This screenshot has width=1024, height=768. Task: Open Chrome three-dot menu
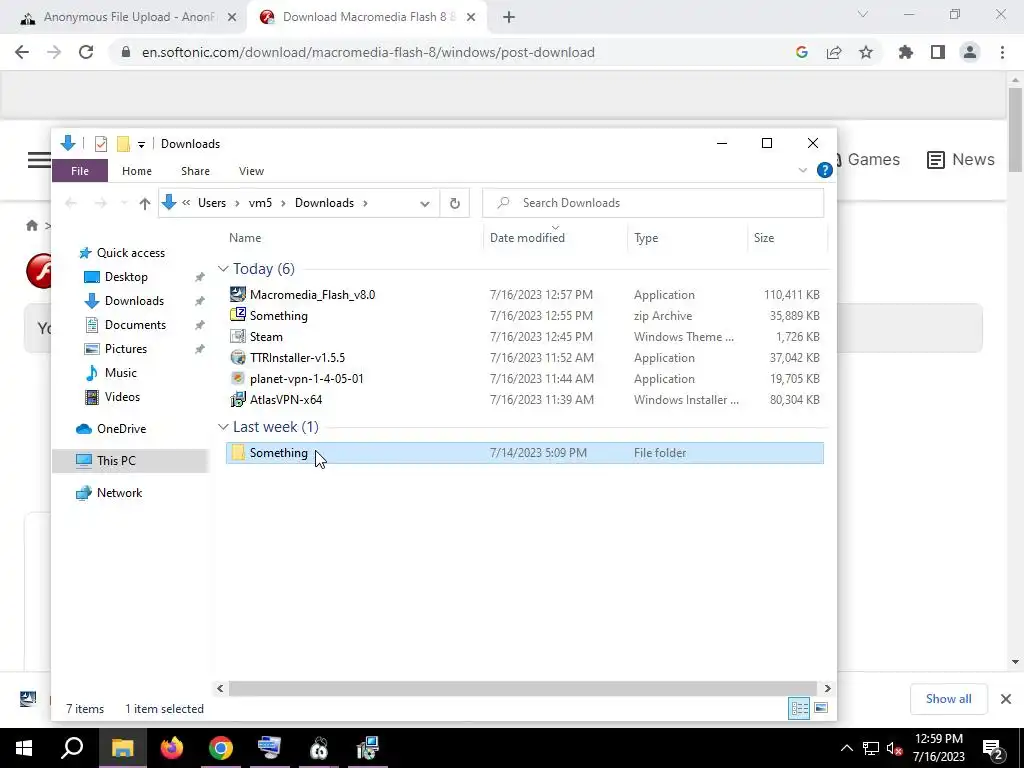coord(1002,52)
